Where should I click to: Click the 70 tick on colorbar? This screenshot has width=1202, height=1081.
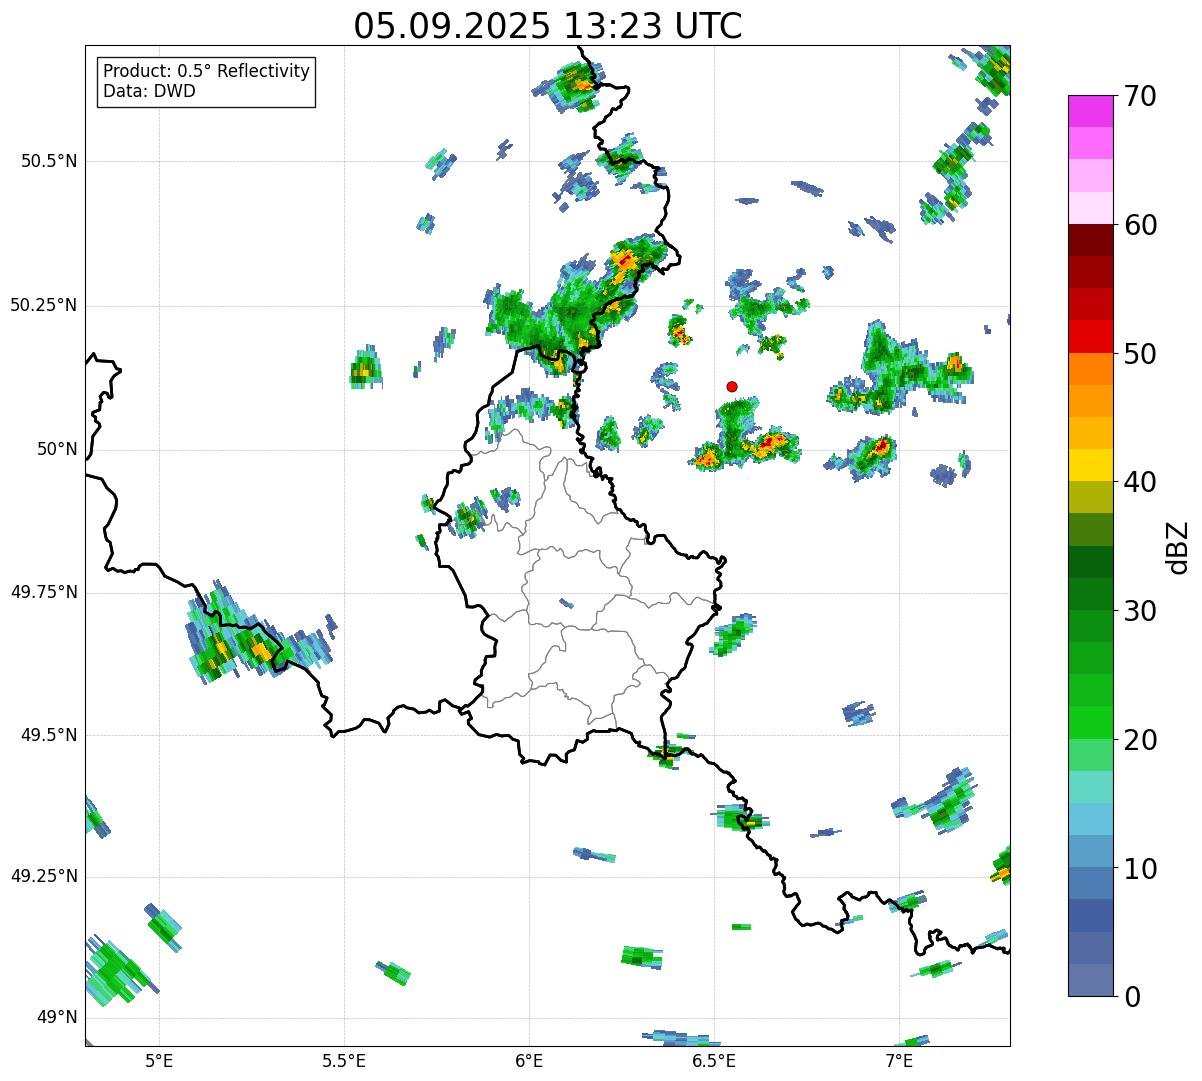pyautogui.click(x=1140, y=96)
